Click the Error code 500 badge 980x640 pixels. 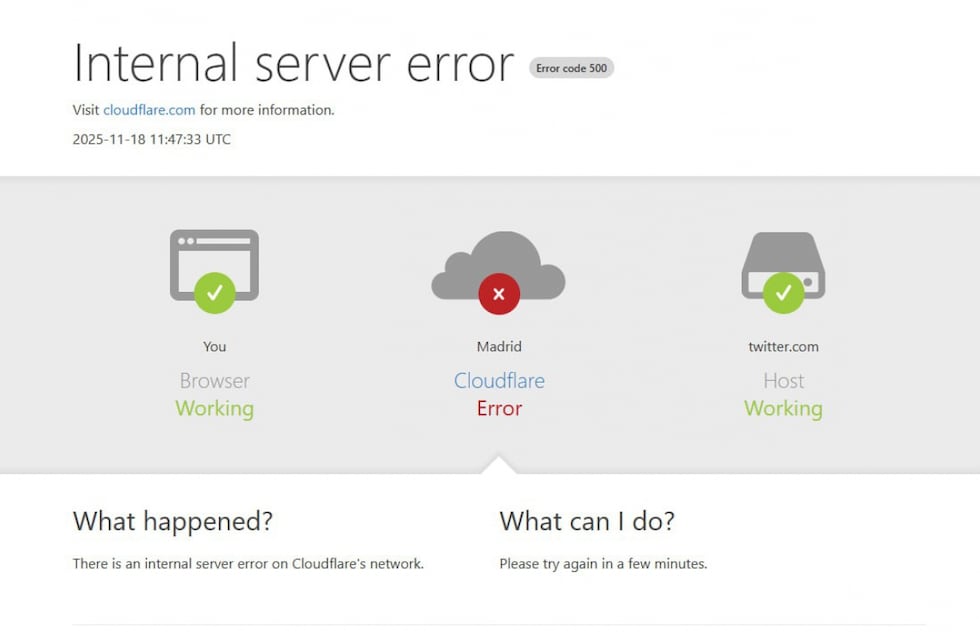(571, 68)
